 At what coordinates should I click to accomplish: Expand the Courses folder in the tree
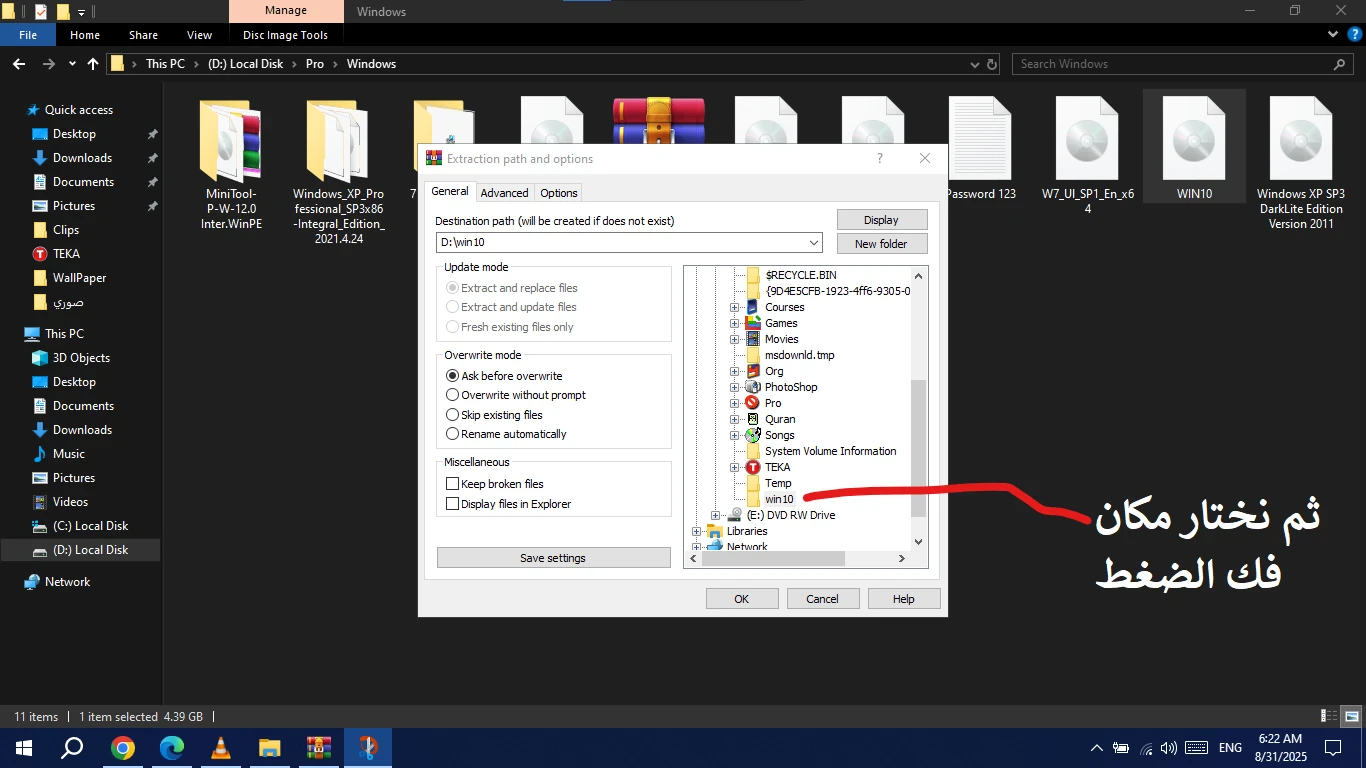(735, 307)
